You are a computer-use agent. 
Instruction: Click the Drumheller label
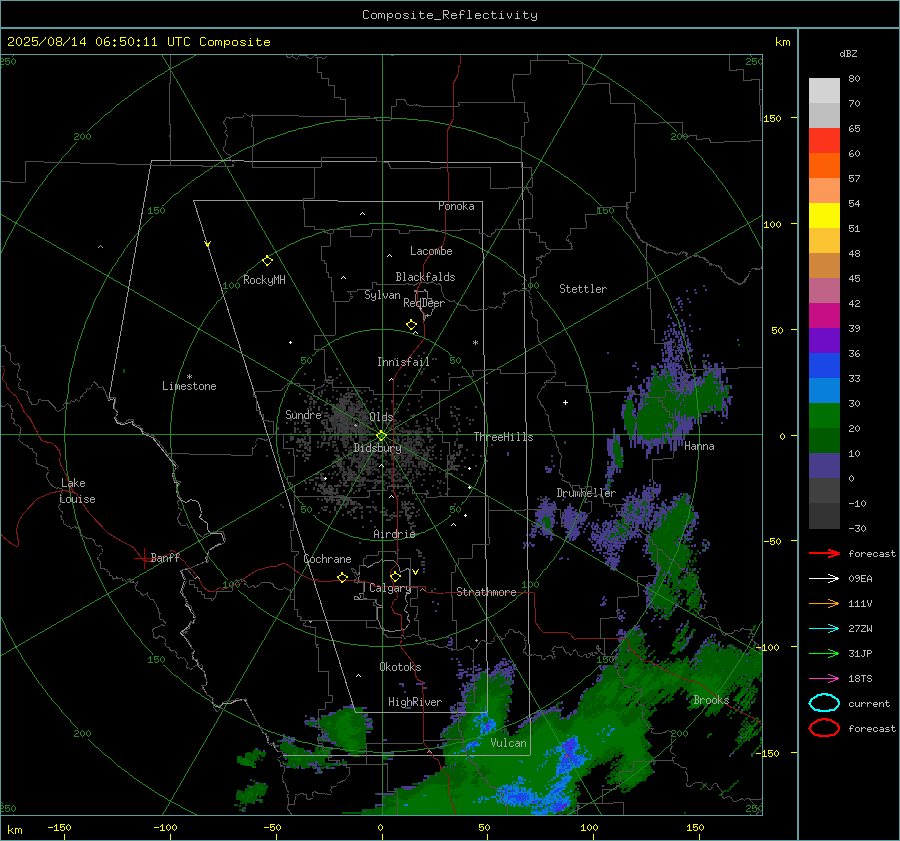tap(586, 493)
